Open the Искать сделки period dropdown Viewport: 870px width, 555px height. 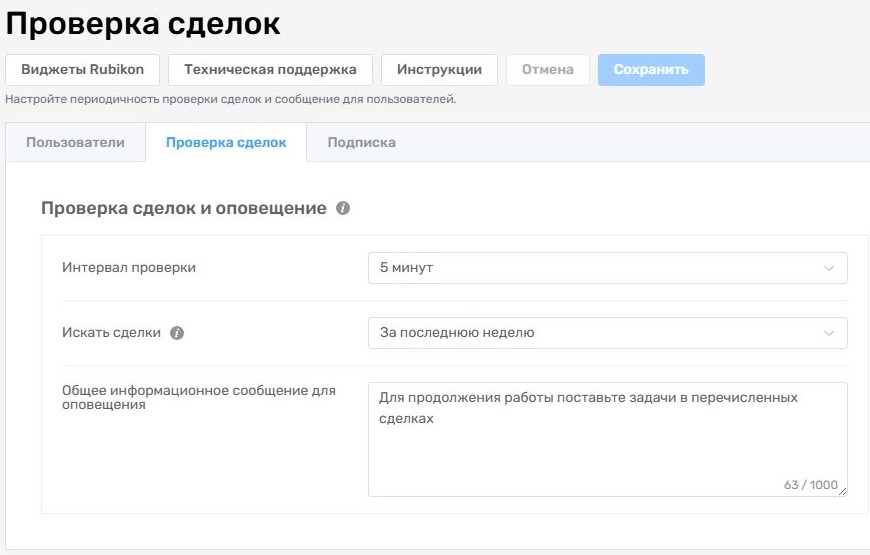point(608,333)
